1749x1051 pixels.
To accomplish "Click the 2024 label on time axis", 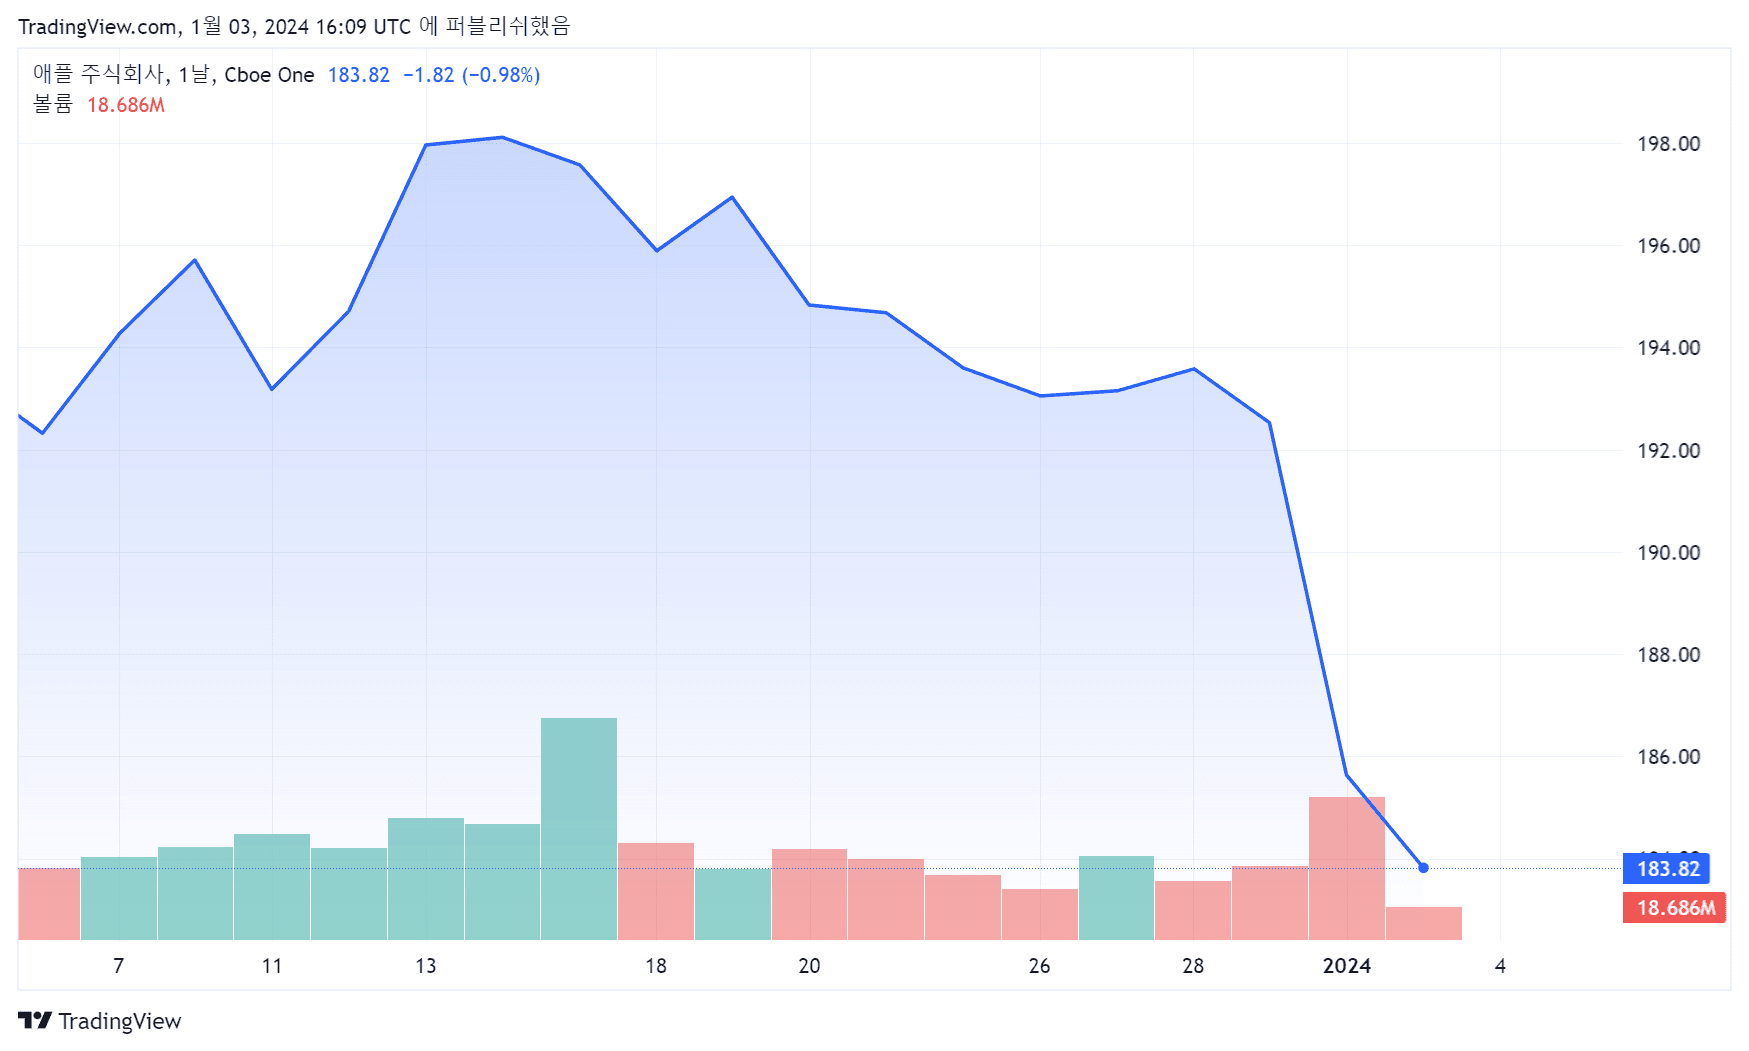I will [1346, 966].
